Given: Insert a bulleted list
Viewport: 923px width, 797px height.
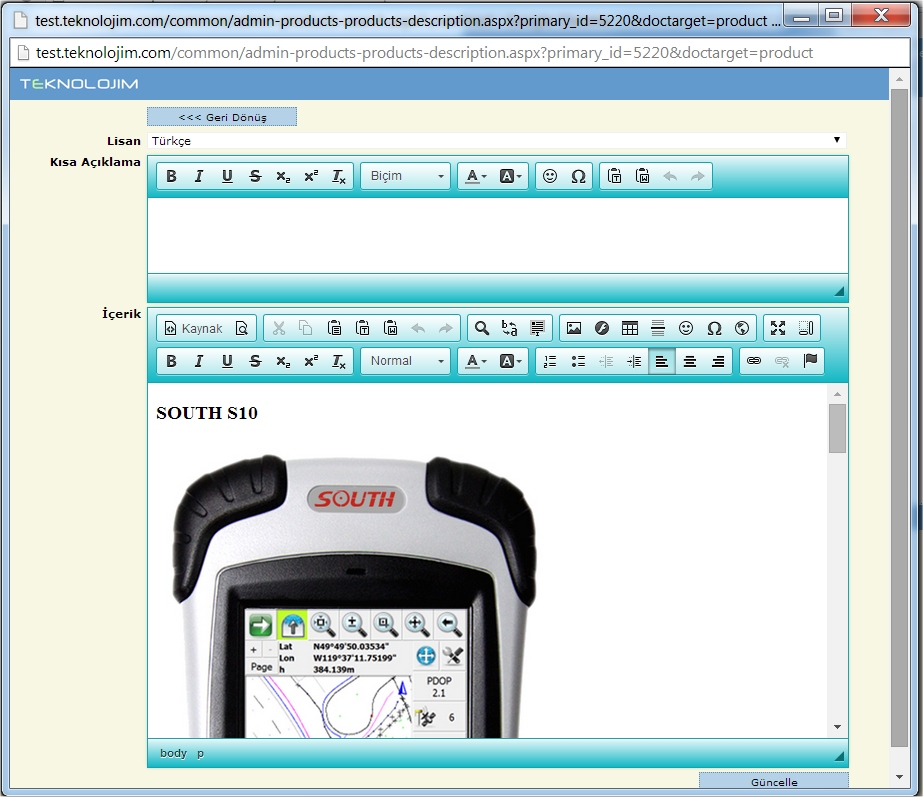Looking at the screenshot, I should tap(578, 361).
